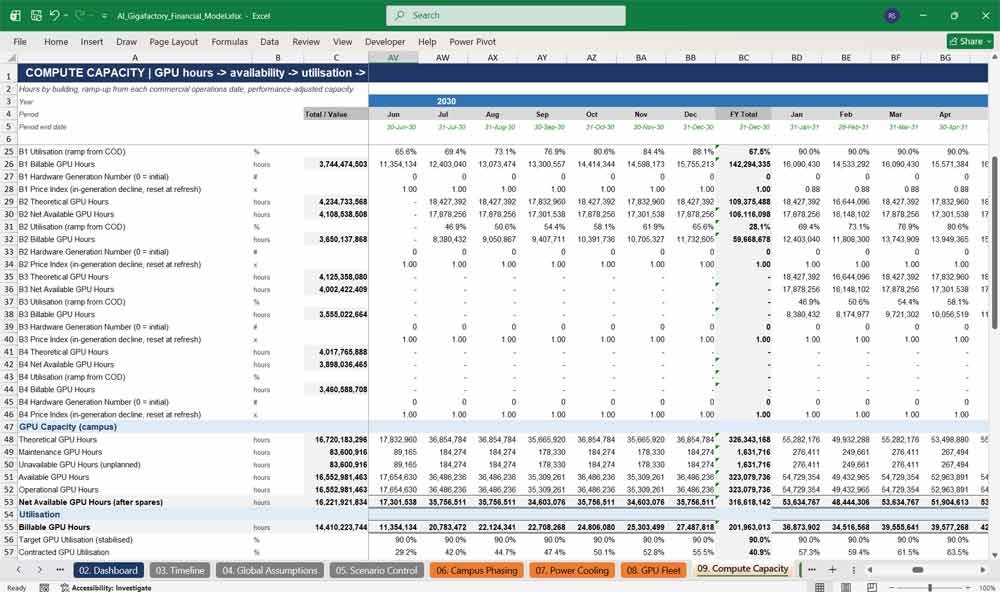Click the previous sheet navigation arrow
The image size is (1000, 592).
pos(19,570)
